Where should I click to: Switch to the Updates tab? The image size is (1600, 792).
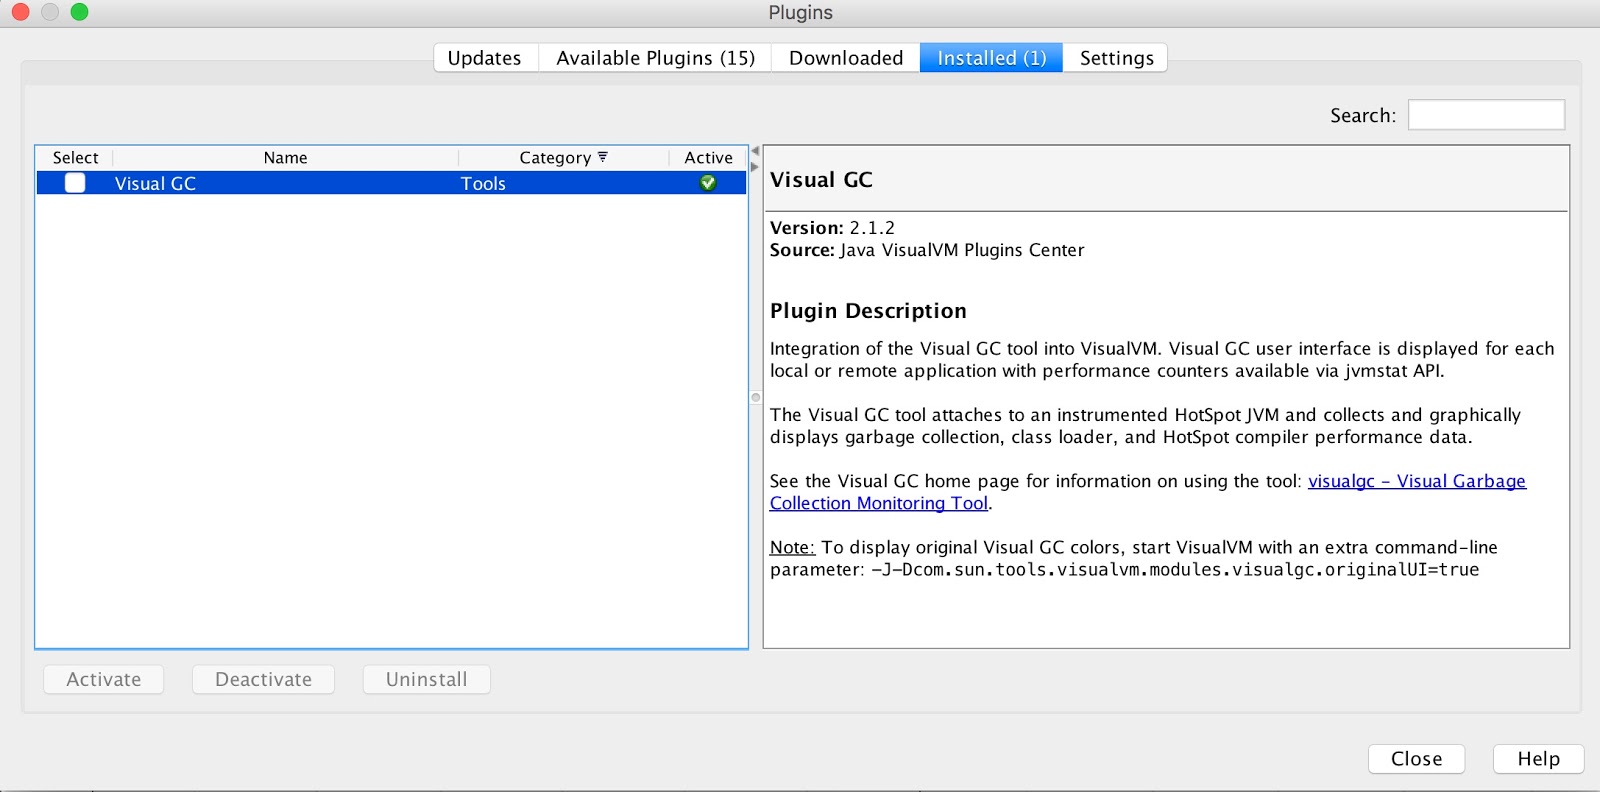[485, 58]
